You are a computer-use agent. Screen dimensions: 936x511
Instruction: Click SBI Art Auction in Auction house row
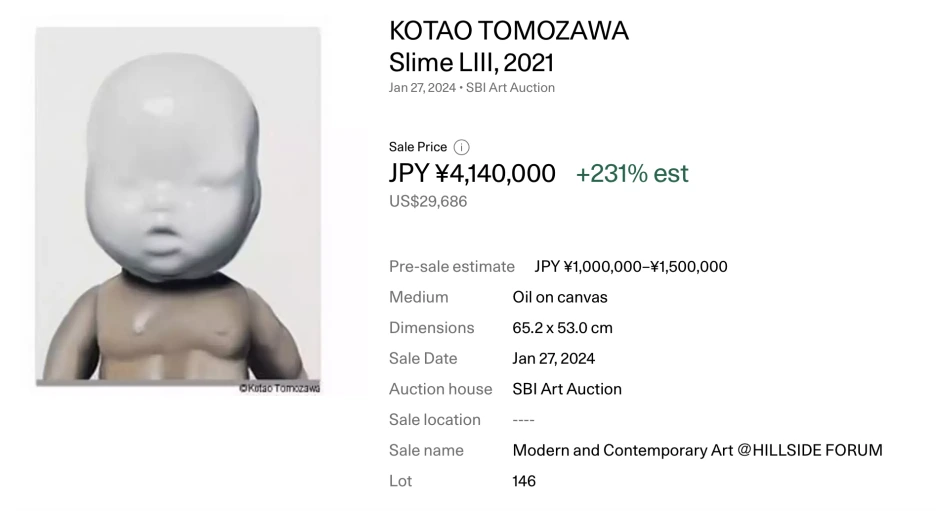(567, 389)
